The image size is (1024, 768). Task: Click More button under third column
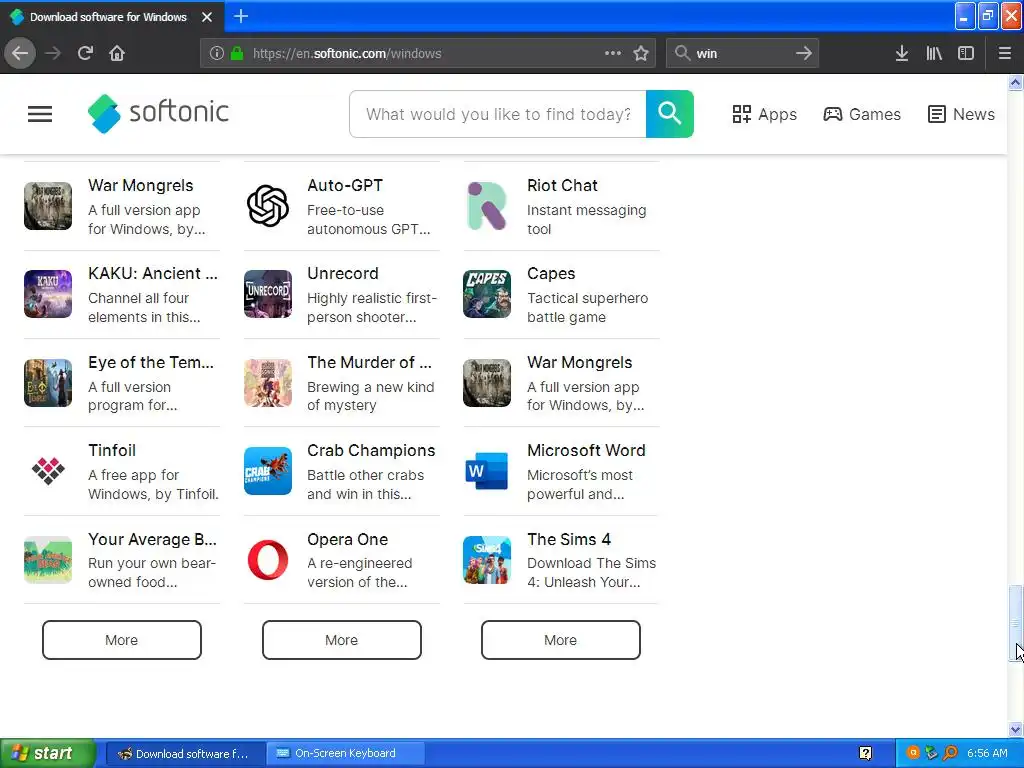point(560,640)
